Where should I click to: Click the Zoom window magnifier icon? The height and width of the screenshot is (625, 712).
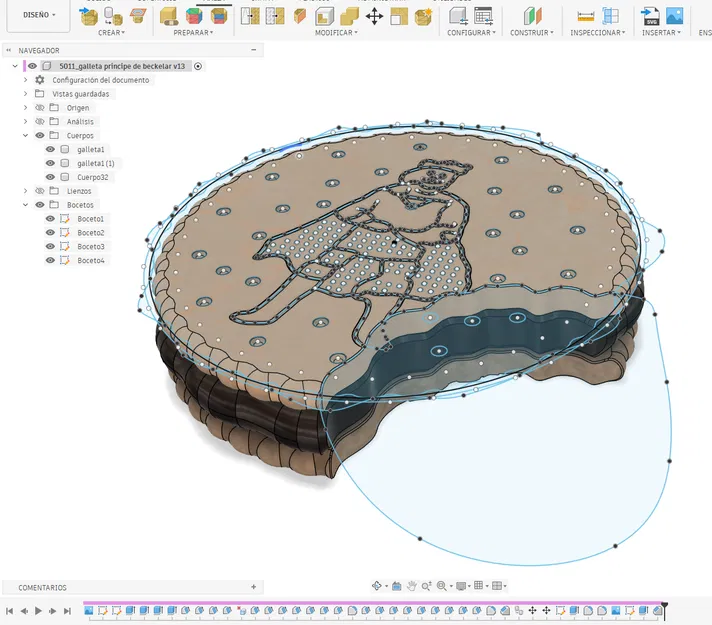426,586
